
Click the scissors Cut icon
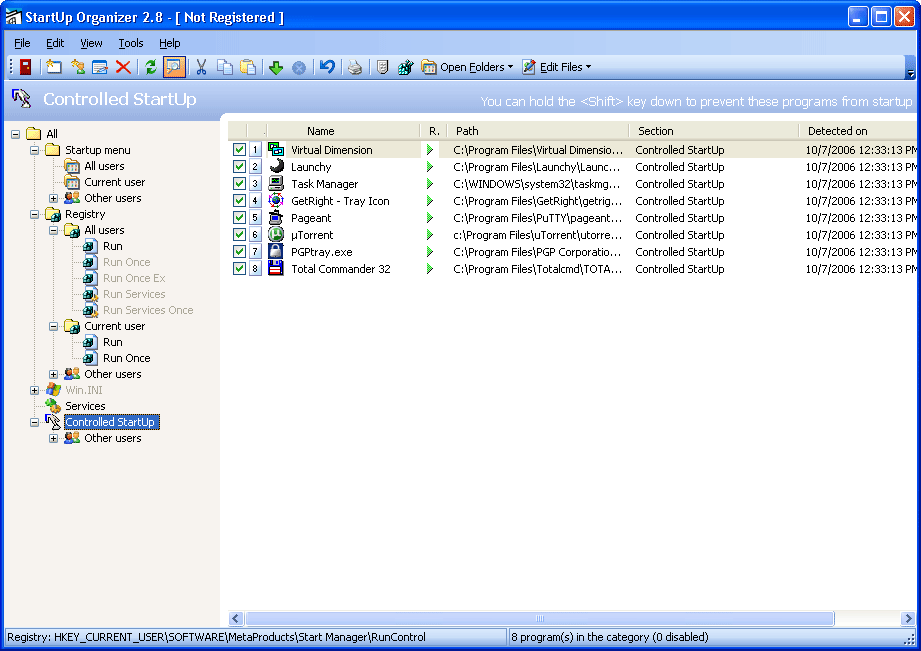click(201, 67)
